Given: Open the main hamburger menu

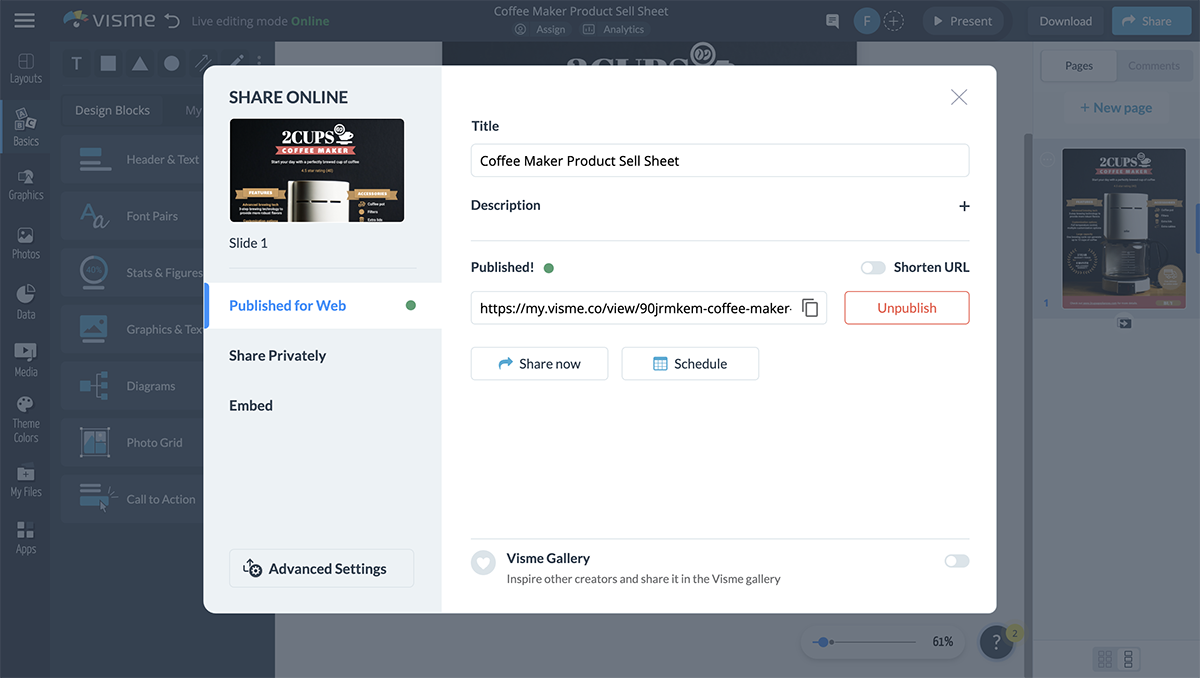Looking at the screenshot, I should [24, 20].
